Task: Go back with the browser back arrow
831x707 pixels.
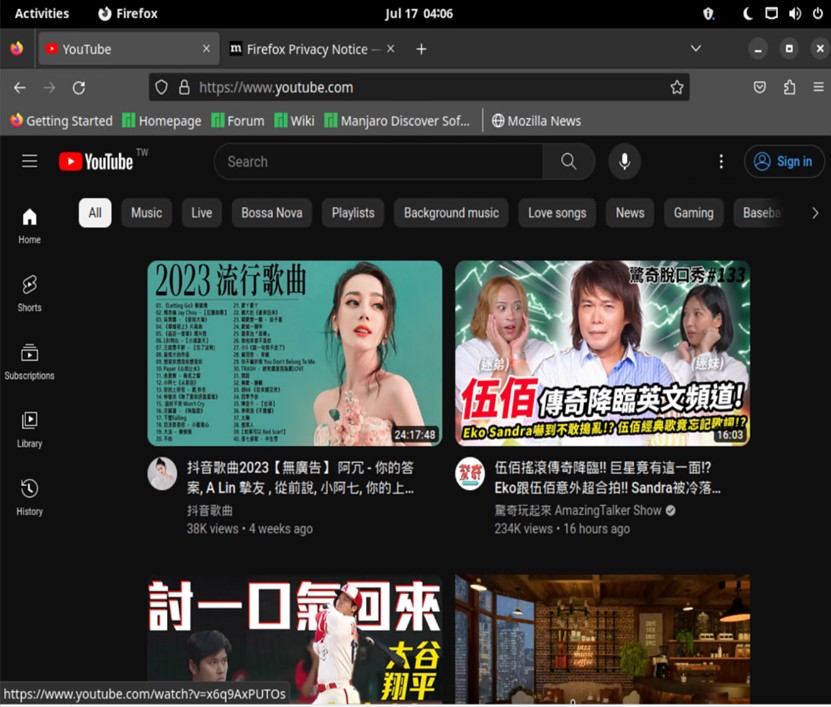Action: 20,87
